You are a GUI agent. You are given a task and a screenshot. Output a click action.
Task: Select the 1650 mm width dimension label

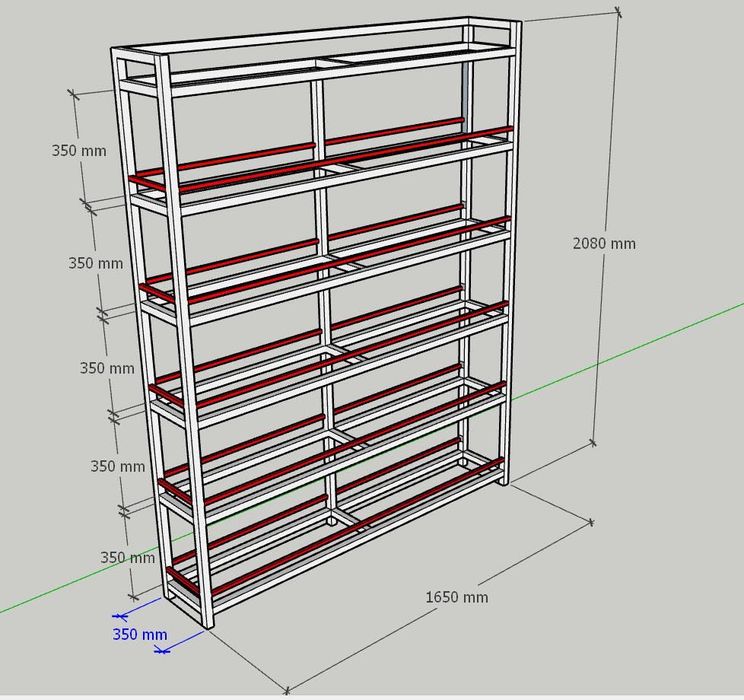pyautogui.click(x=456, y=597)
